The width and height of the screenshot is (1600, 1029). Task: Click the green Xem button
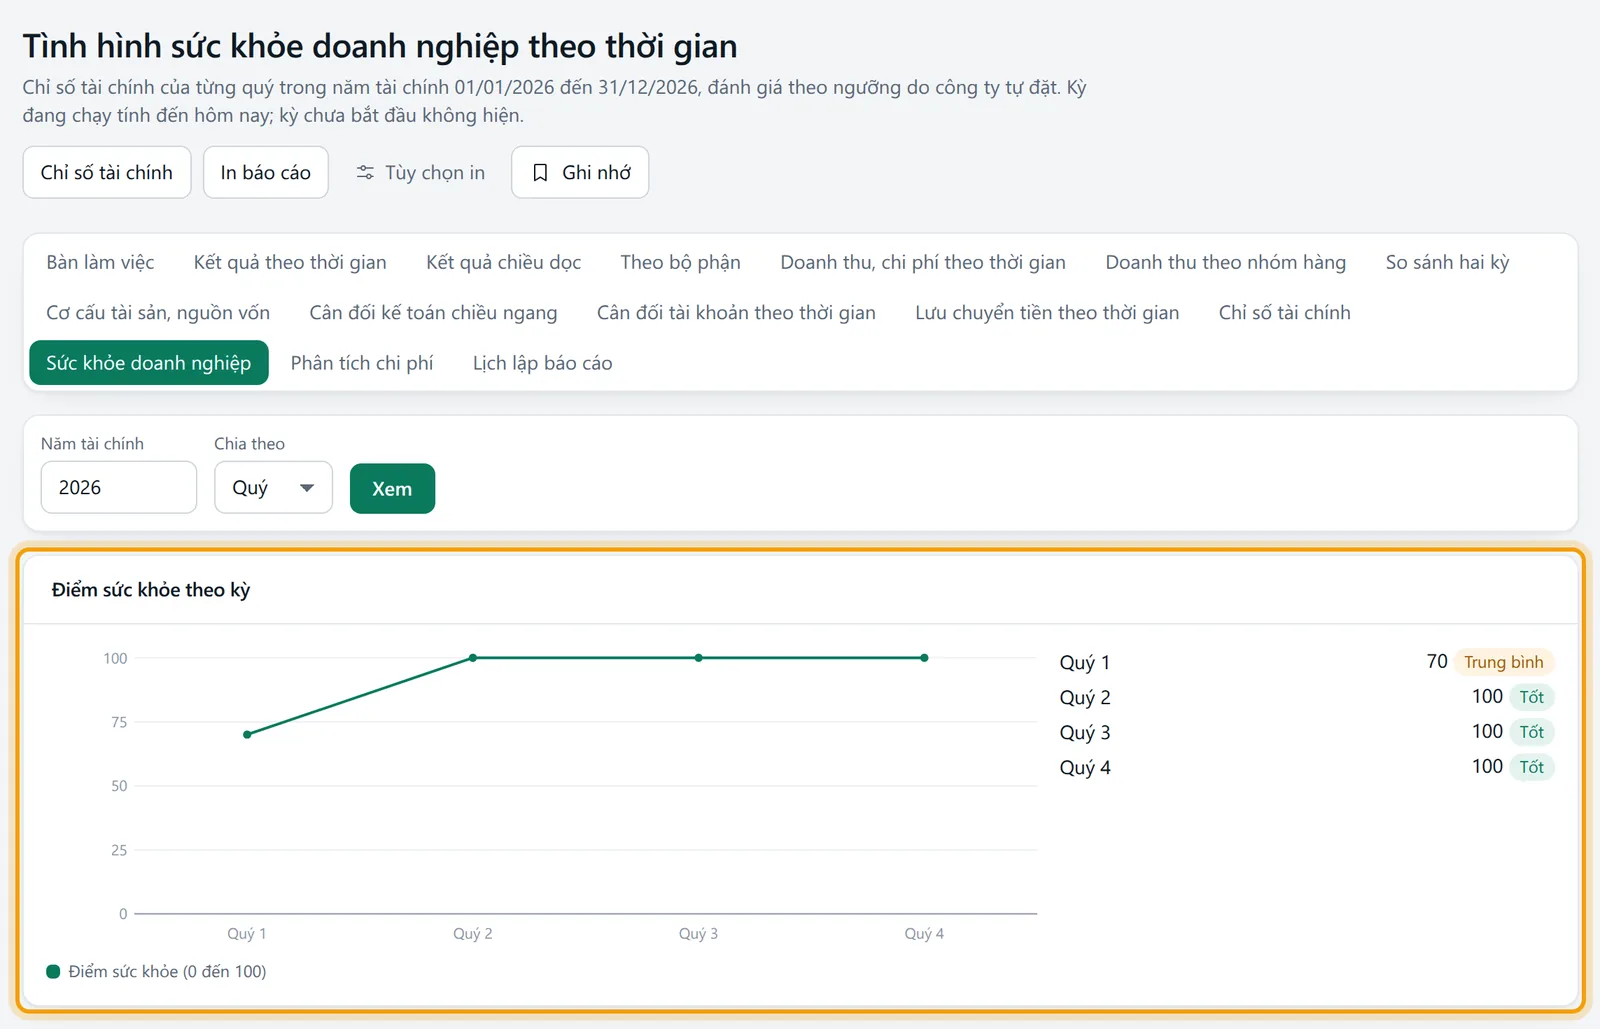(x=392, y=489)
